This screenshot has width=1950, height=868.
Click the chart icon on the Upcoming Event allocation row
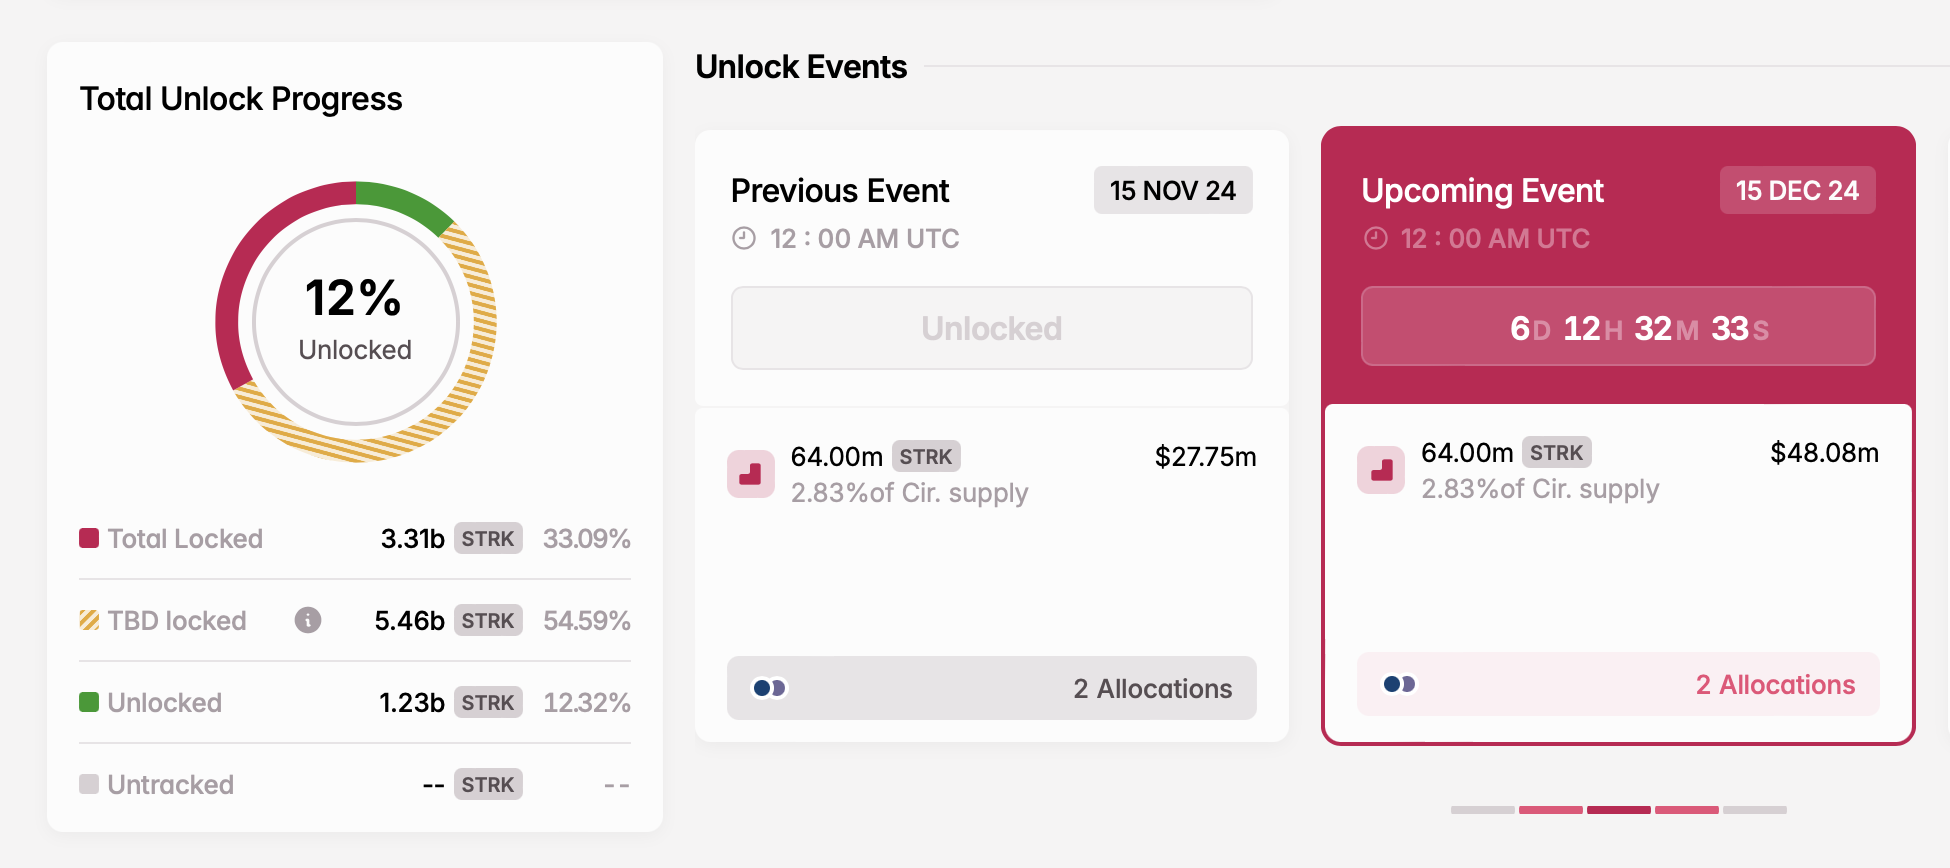pyautogui.click(x=1381, y=469)
